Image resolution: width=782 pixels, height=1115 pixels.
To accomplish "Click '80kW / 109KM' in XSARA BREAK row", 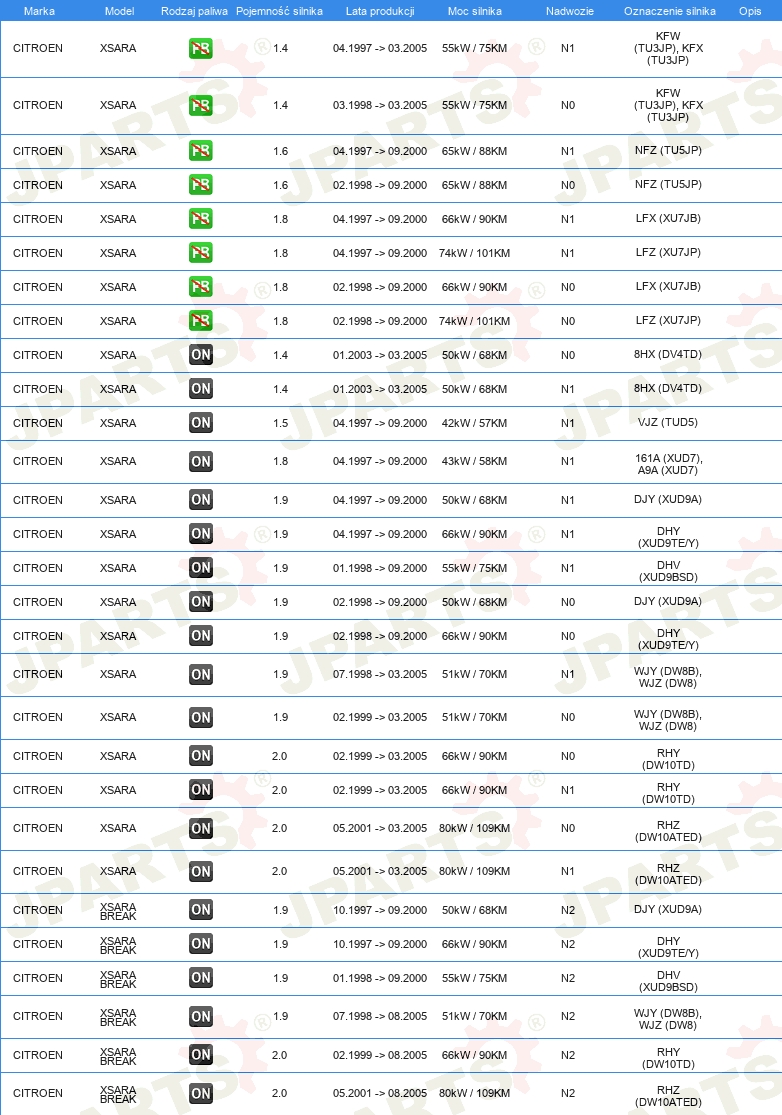I will coord(474,1094).
